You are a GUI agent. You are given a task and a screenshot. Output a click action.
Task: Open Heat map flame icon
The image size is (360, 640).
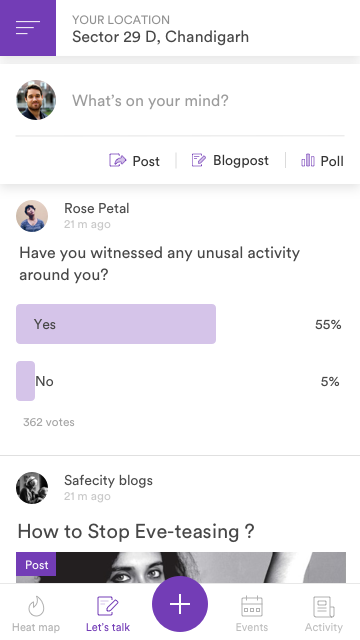(x=36, y=606)
